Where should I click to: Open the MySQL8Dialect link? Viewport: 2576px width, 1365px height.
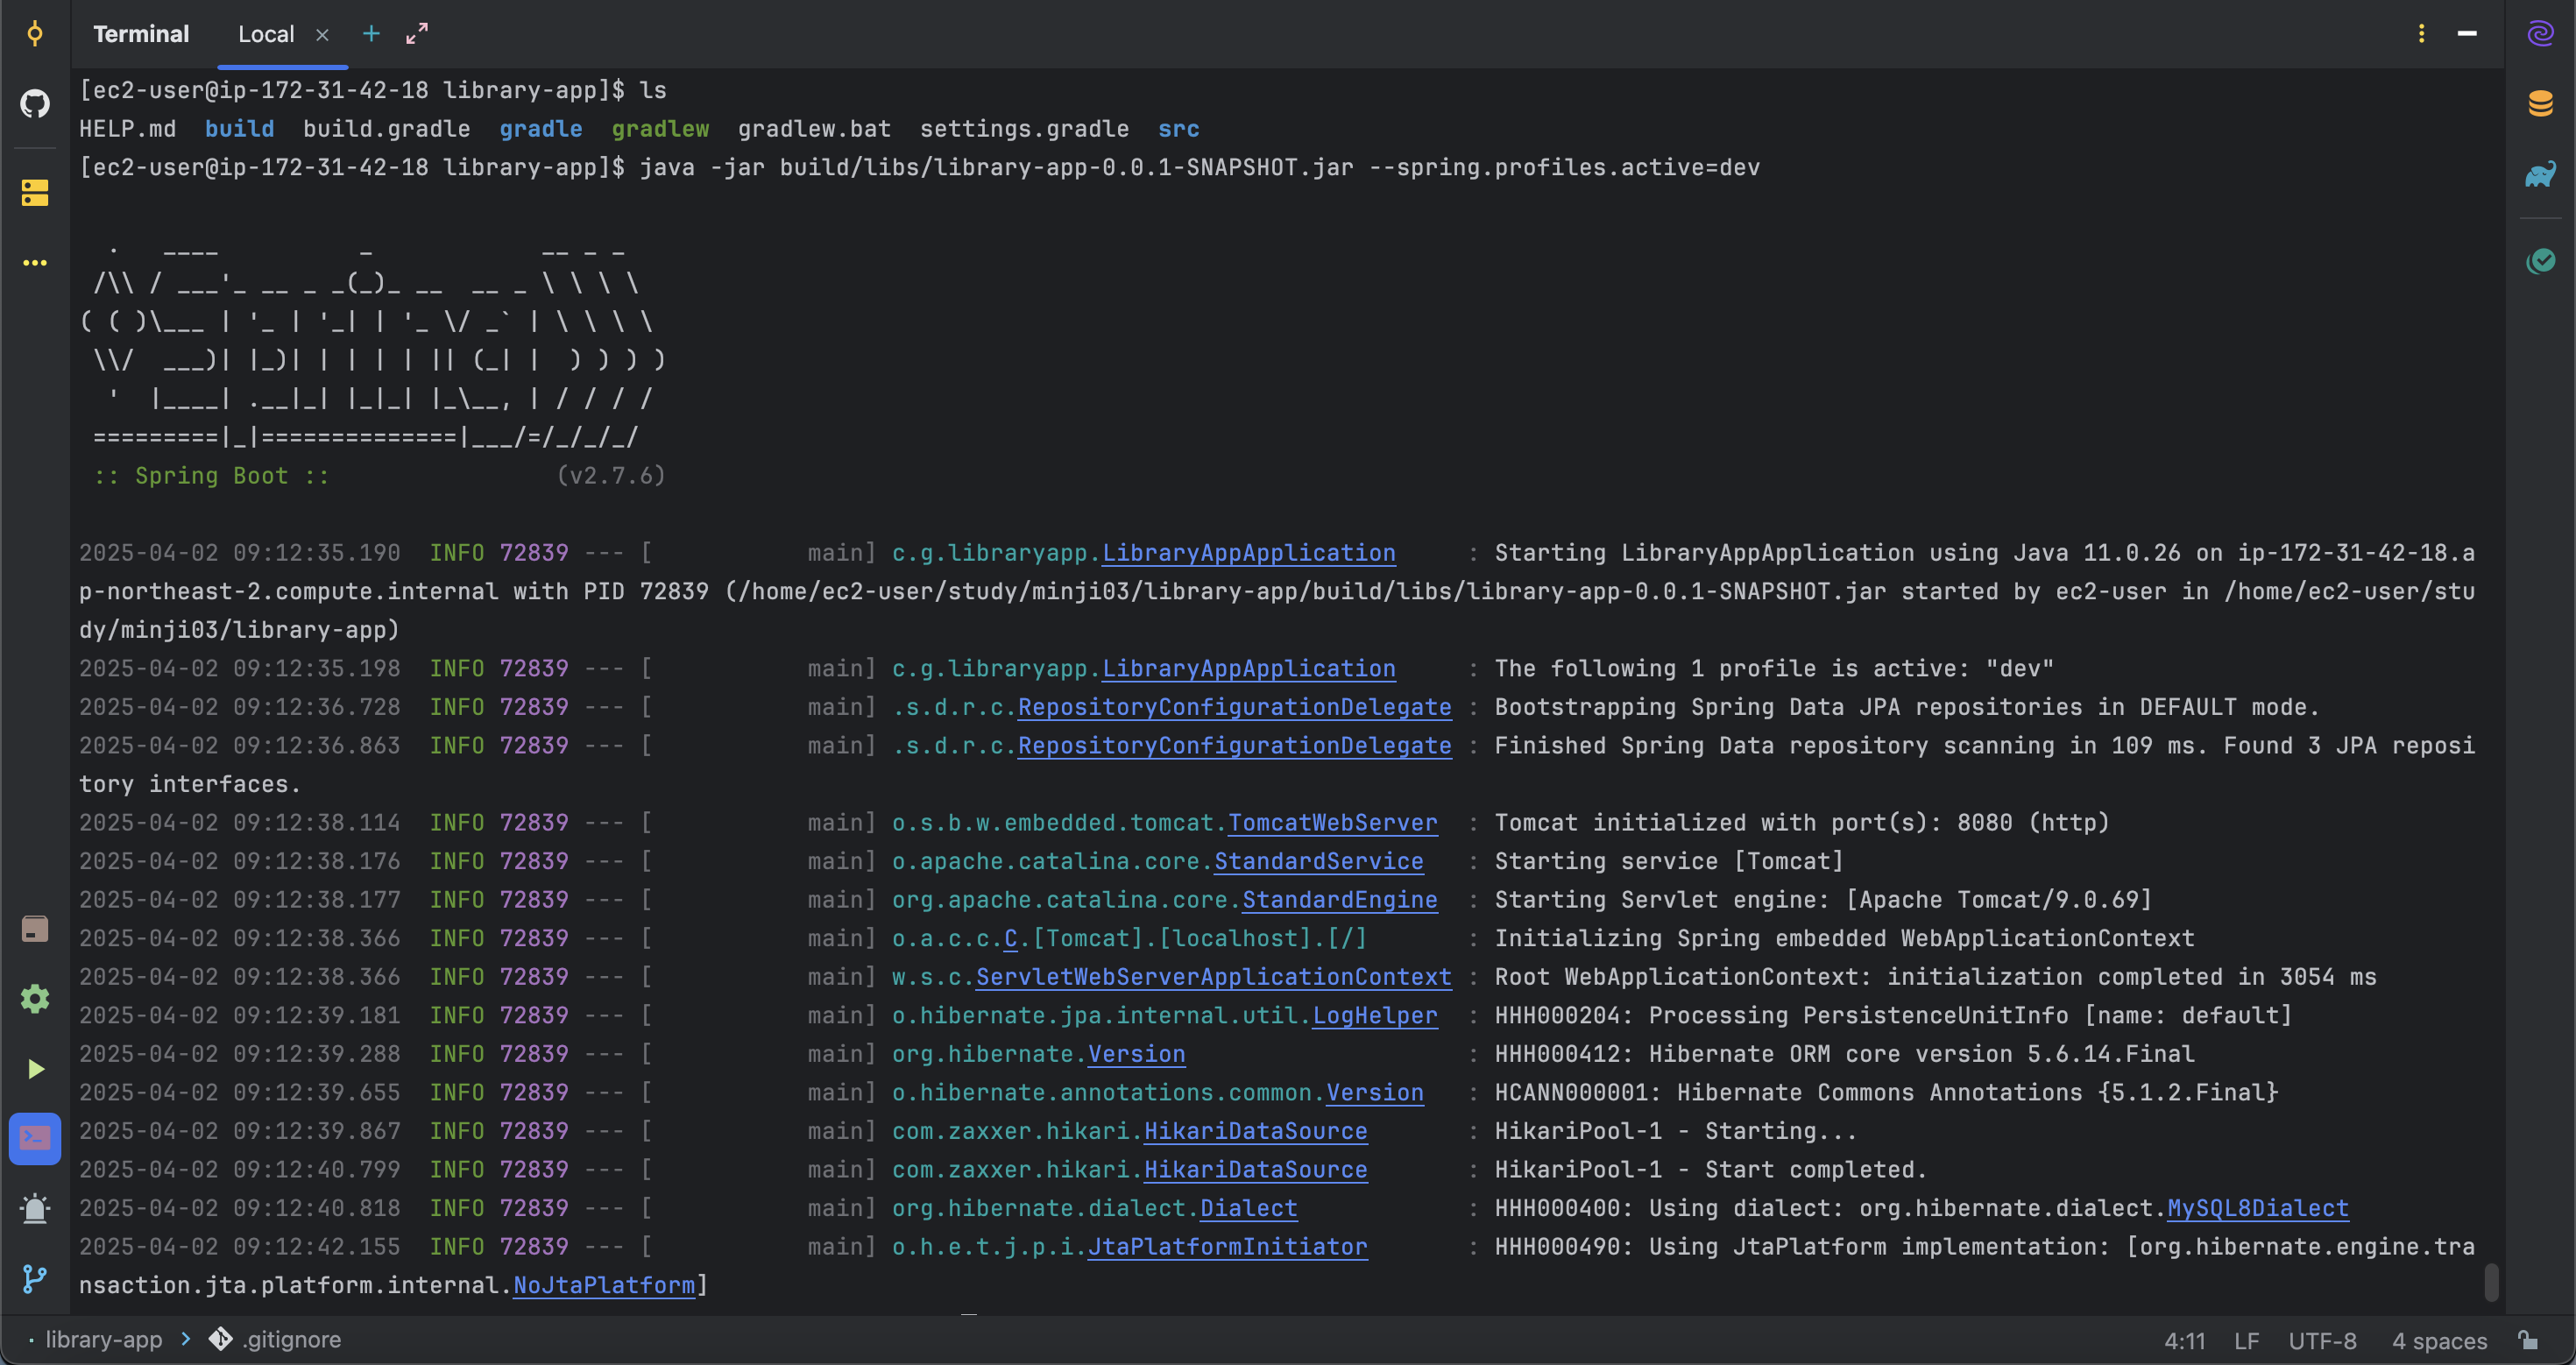[x=2257, y=1208]
